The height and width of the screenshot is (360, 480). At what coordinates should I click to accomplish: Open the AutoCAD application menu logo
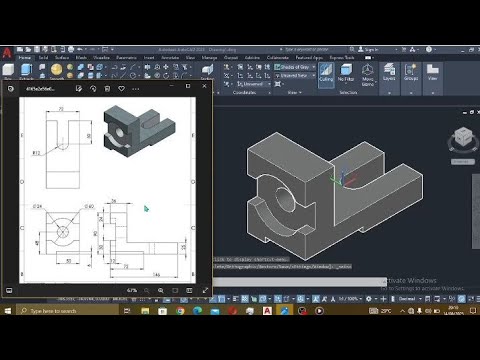(x=7, y=53)
